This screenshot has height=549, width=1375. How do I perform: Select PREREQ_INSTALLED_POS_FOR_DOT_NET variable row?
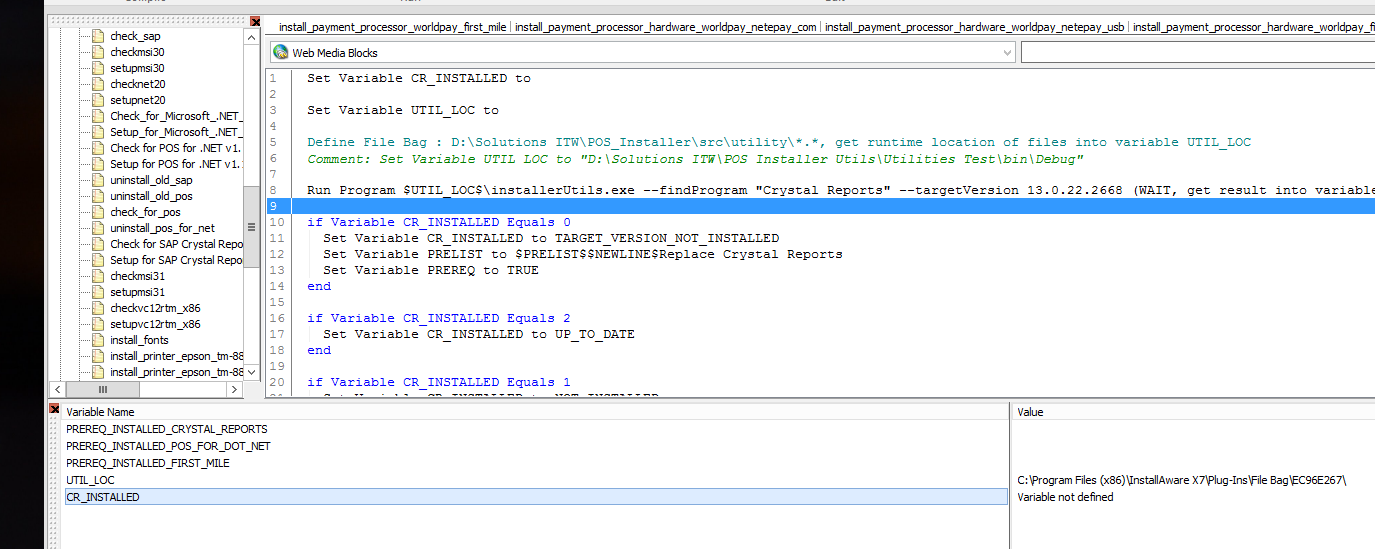tap(536, 446)
